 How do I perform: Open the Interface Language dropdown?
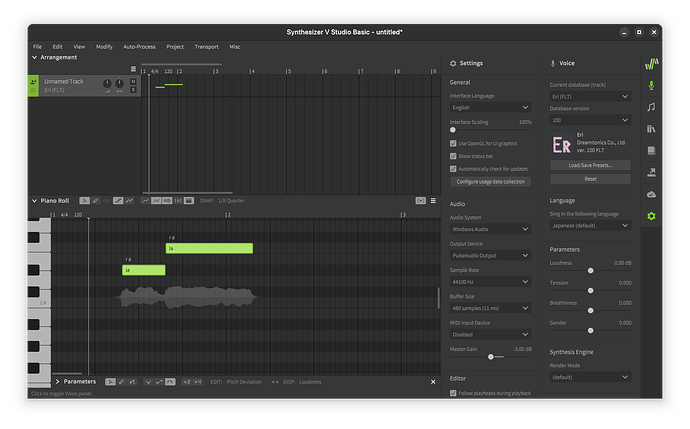tap(490, 107)
